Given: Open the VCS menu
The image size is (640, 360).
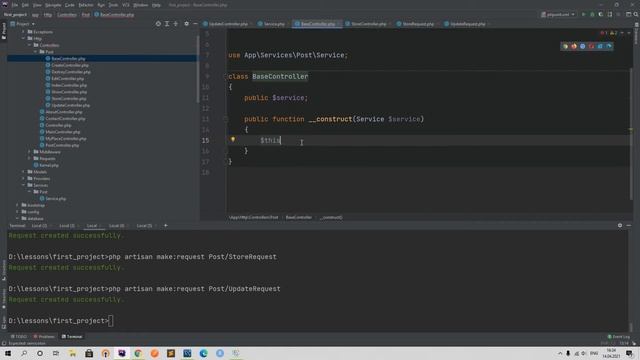Looking at the screenshot, I should click(126, 5).
